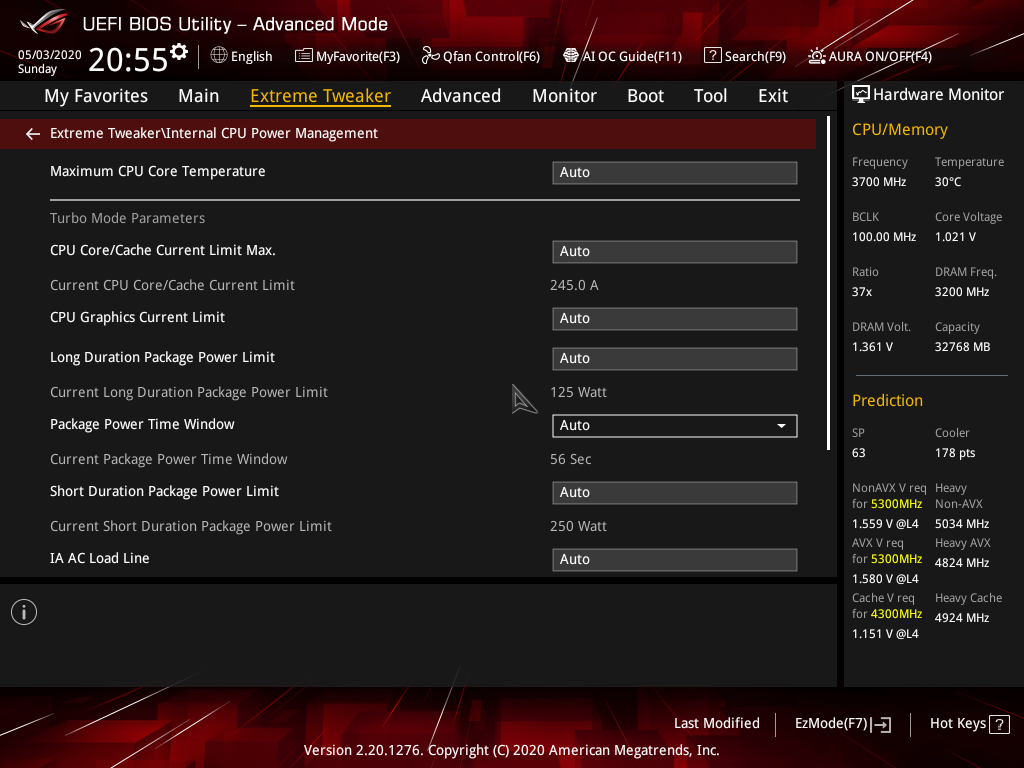
Task: Click the info circle icon
Action: [x=24, y=612]
